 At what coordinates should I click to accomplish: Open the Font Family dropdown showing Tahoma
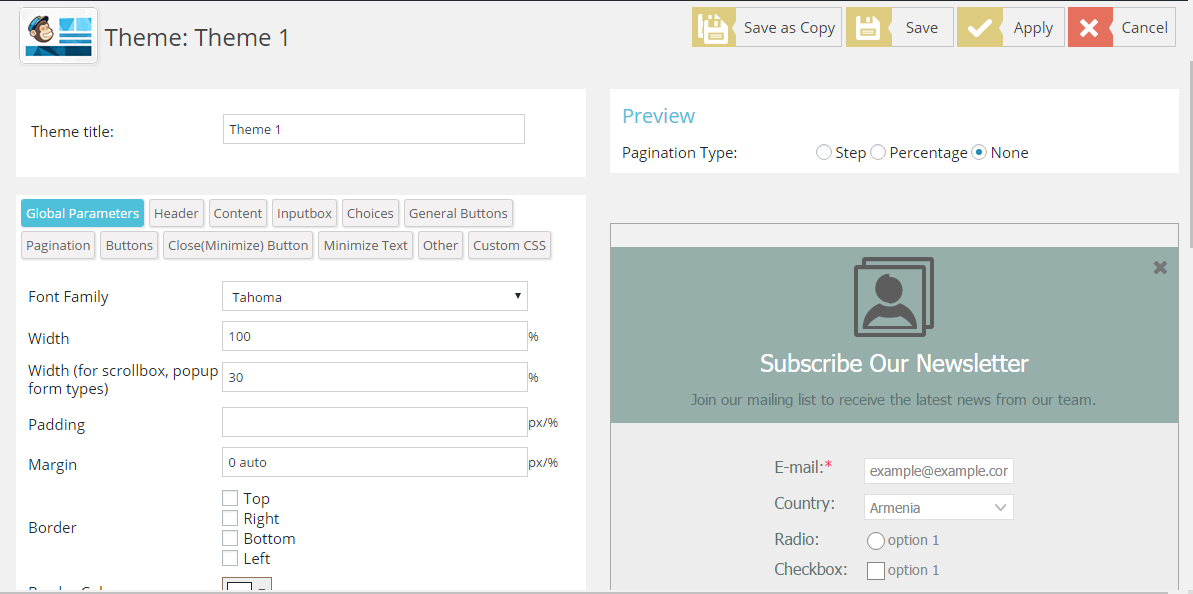[x=374, y=297]
